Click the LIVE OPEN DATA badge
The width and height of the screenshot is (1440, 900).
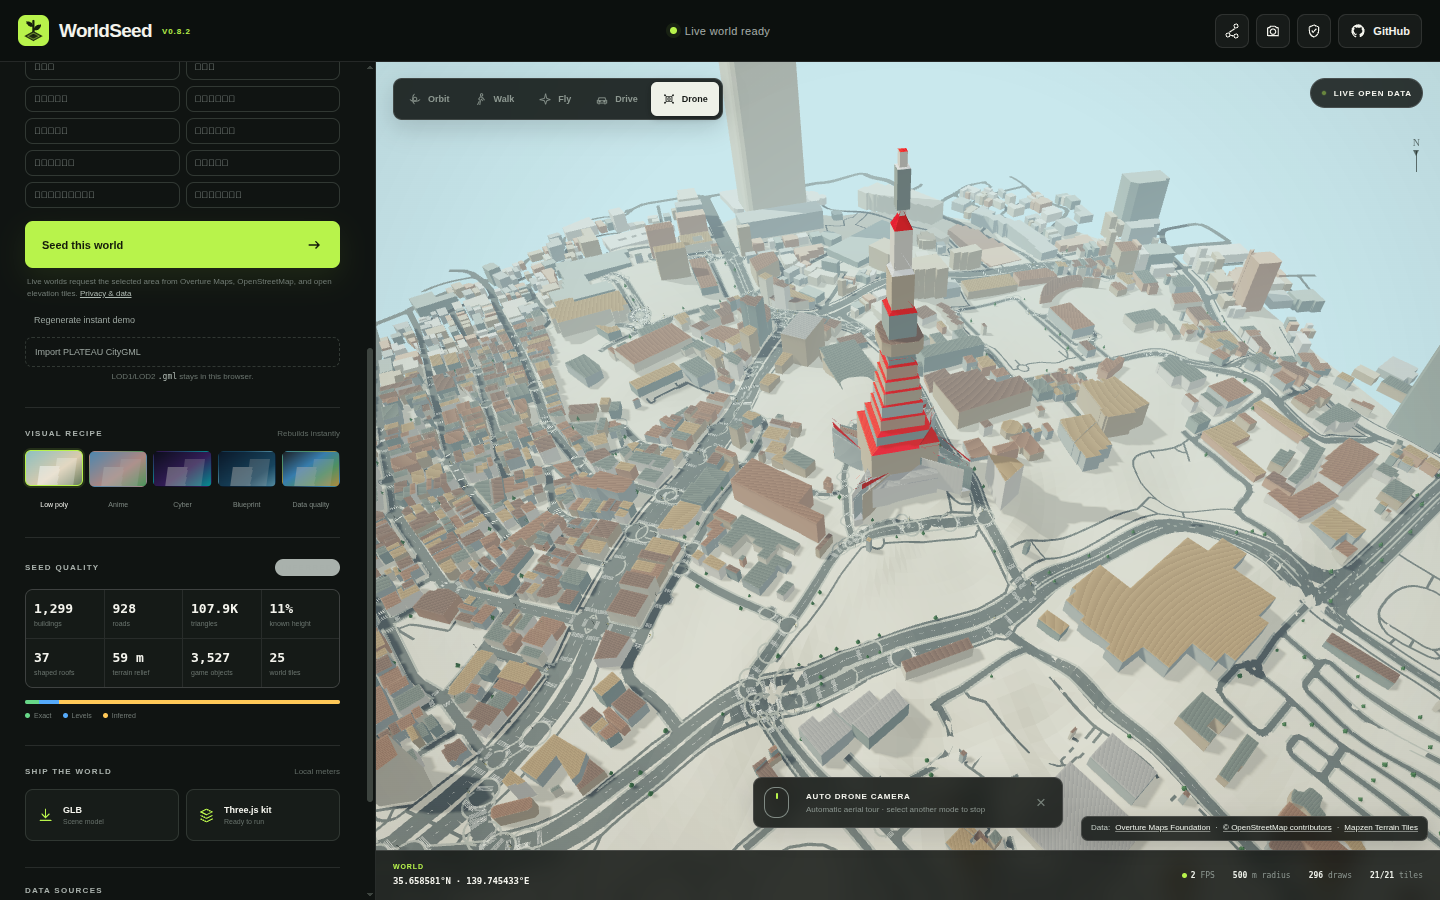tap(1366, 93)
